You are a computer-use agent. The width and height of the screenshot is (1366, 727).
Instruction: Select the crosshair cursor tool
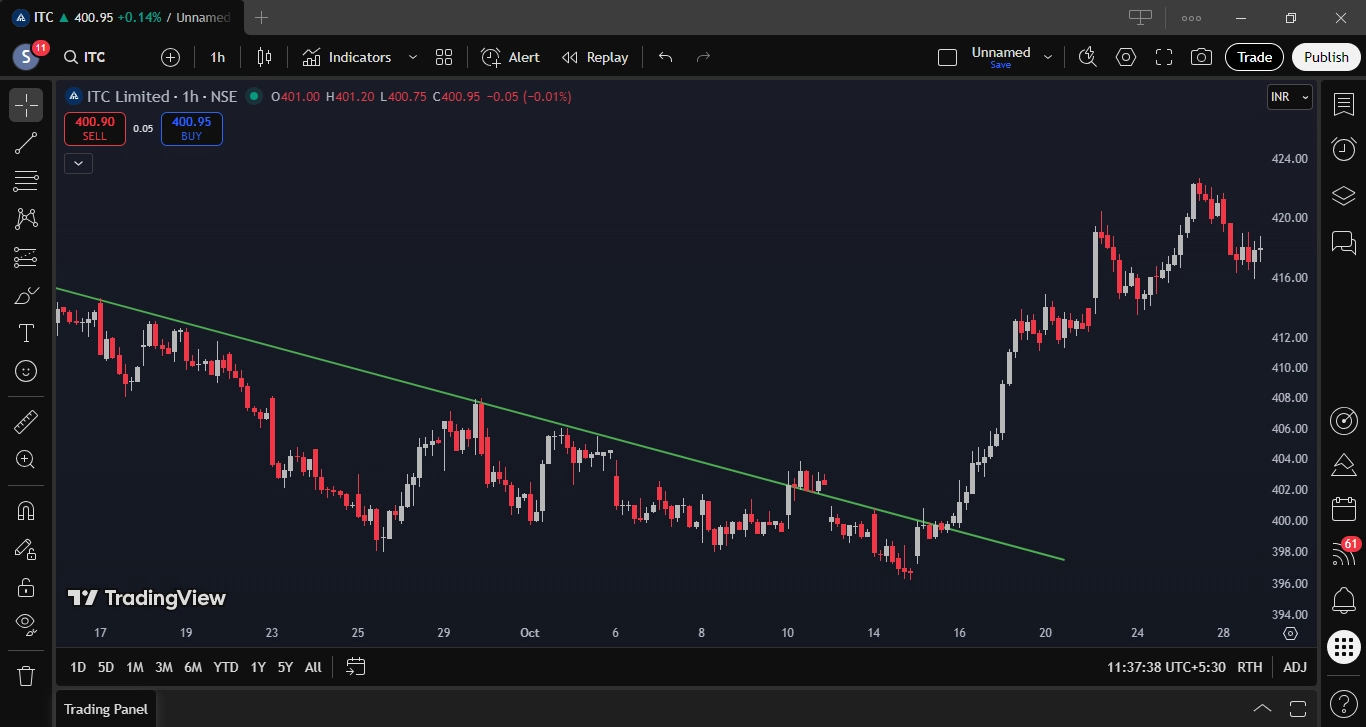coord(26,105)
